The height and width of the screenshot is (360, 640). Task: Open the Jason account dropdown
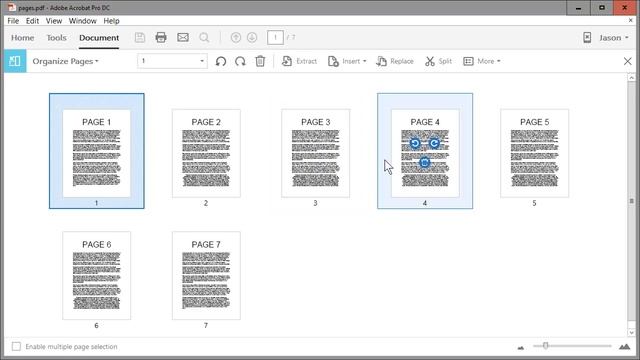[x=614, y=38]
